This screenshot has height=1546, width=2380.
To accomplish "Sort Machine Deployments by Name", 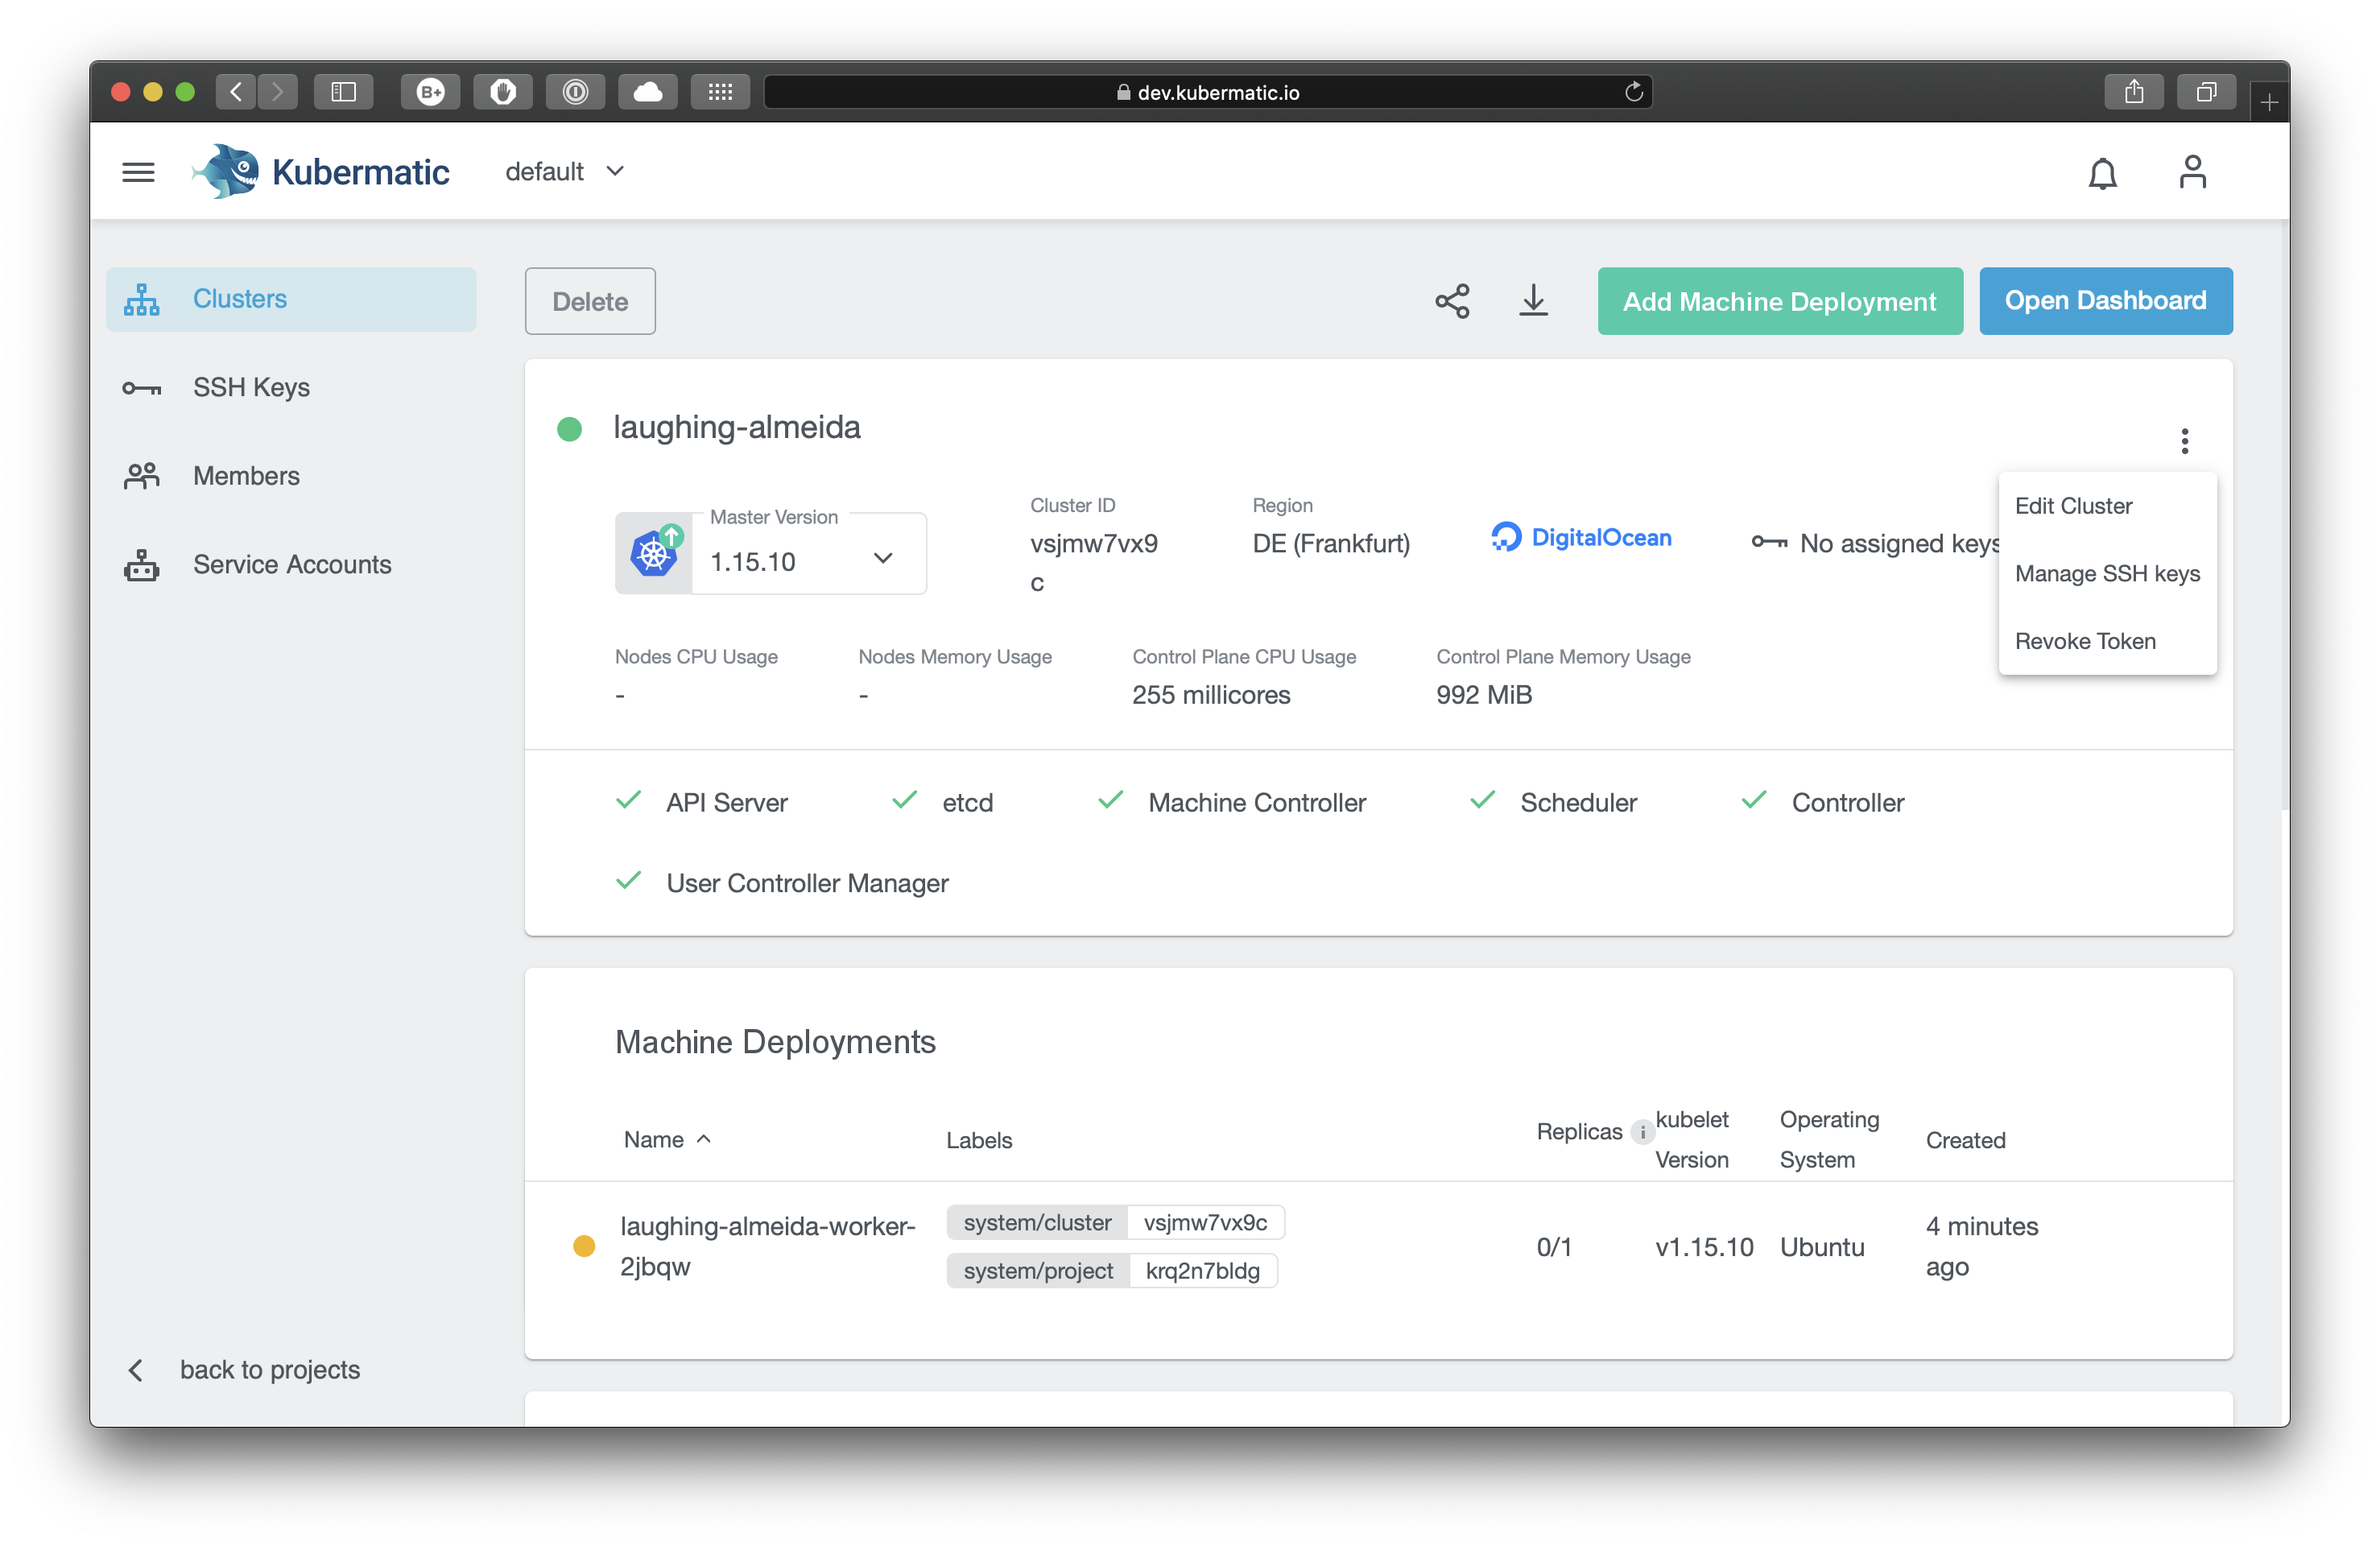I will (667, 1139).
